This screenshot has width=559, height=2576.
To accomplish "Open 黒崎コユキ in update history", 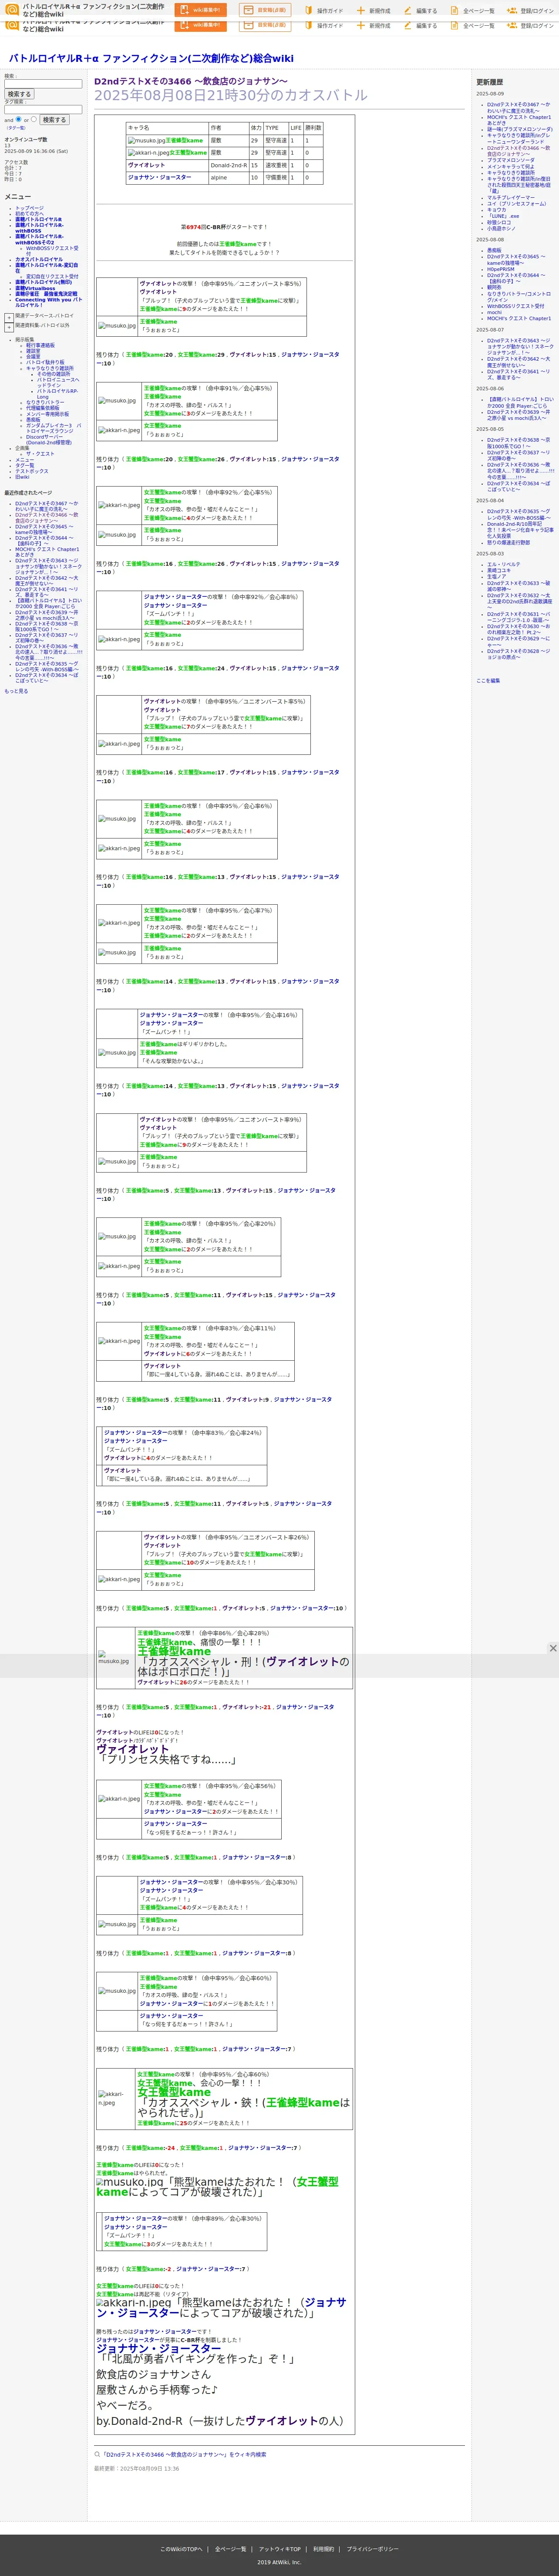I will pos(498,571).
